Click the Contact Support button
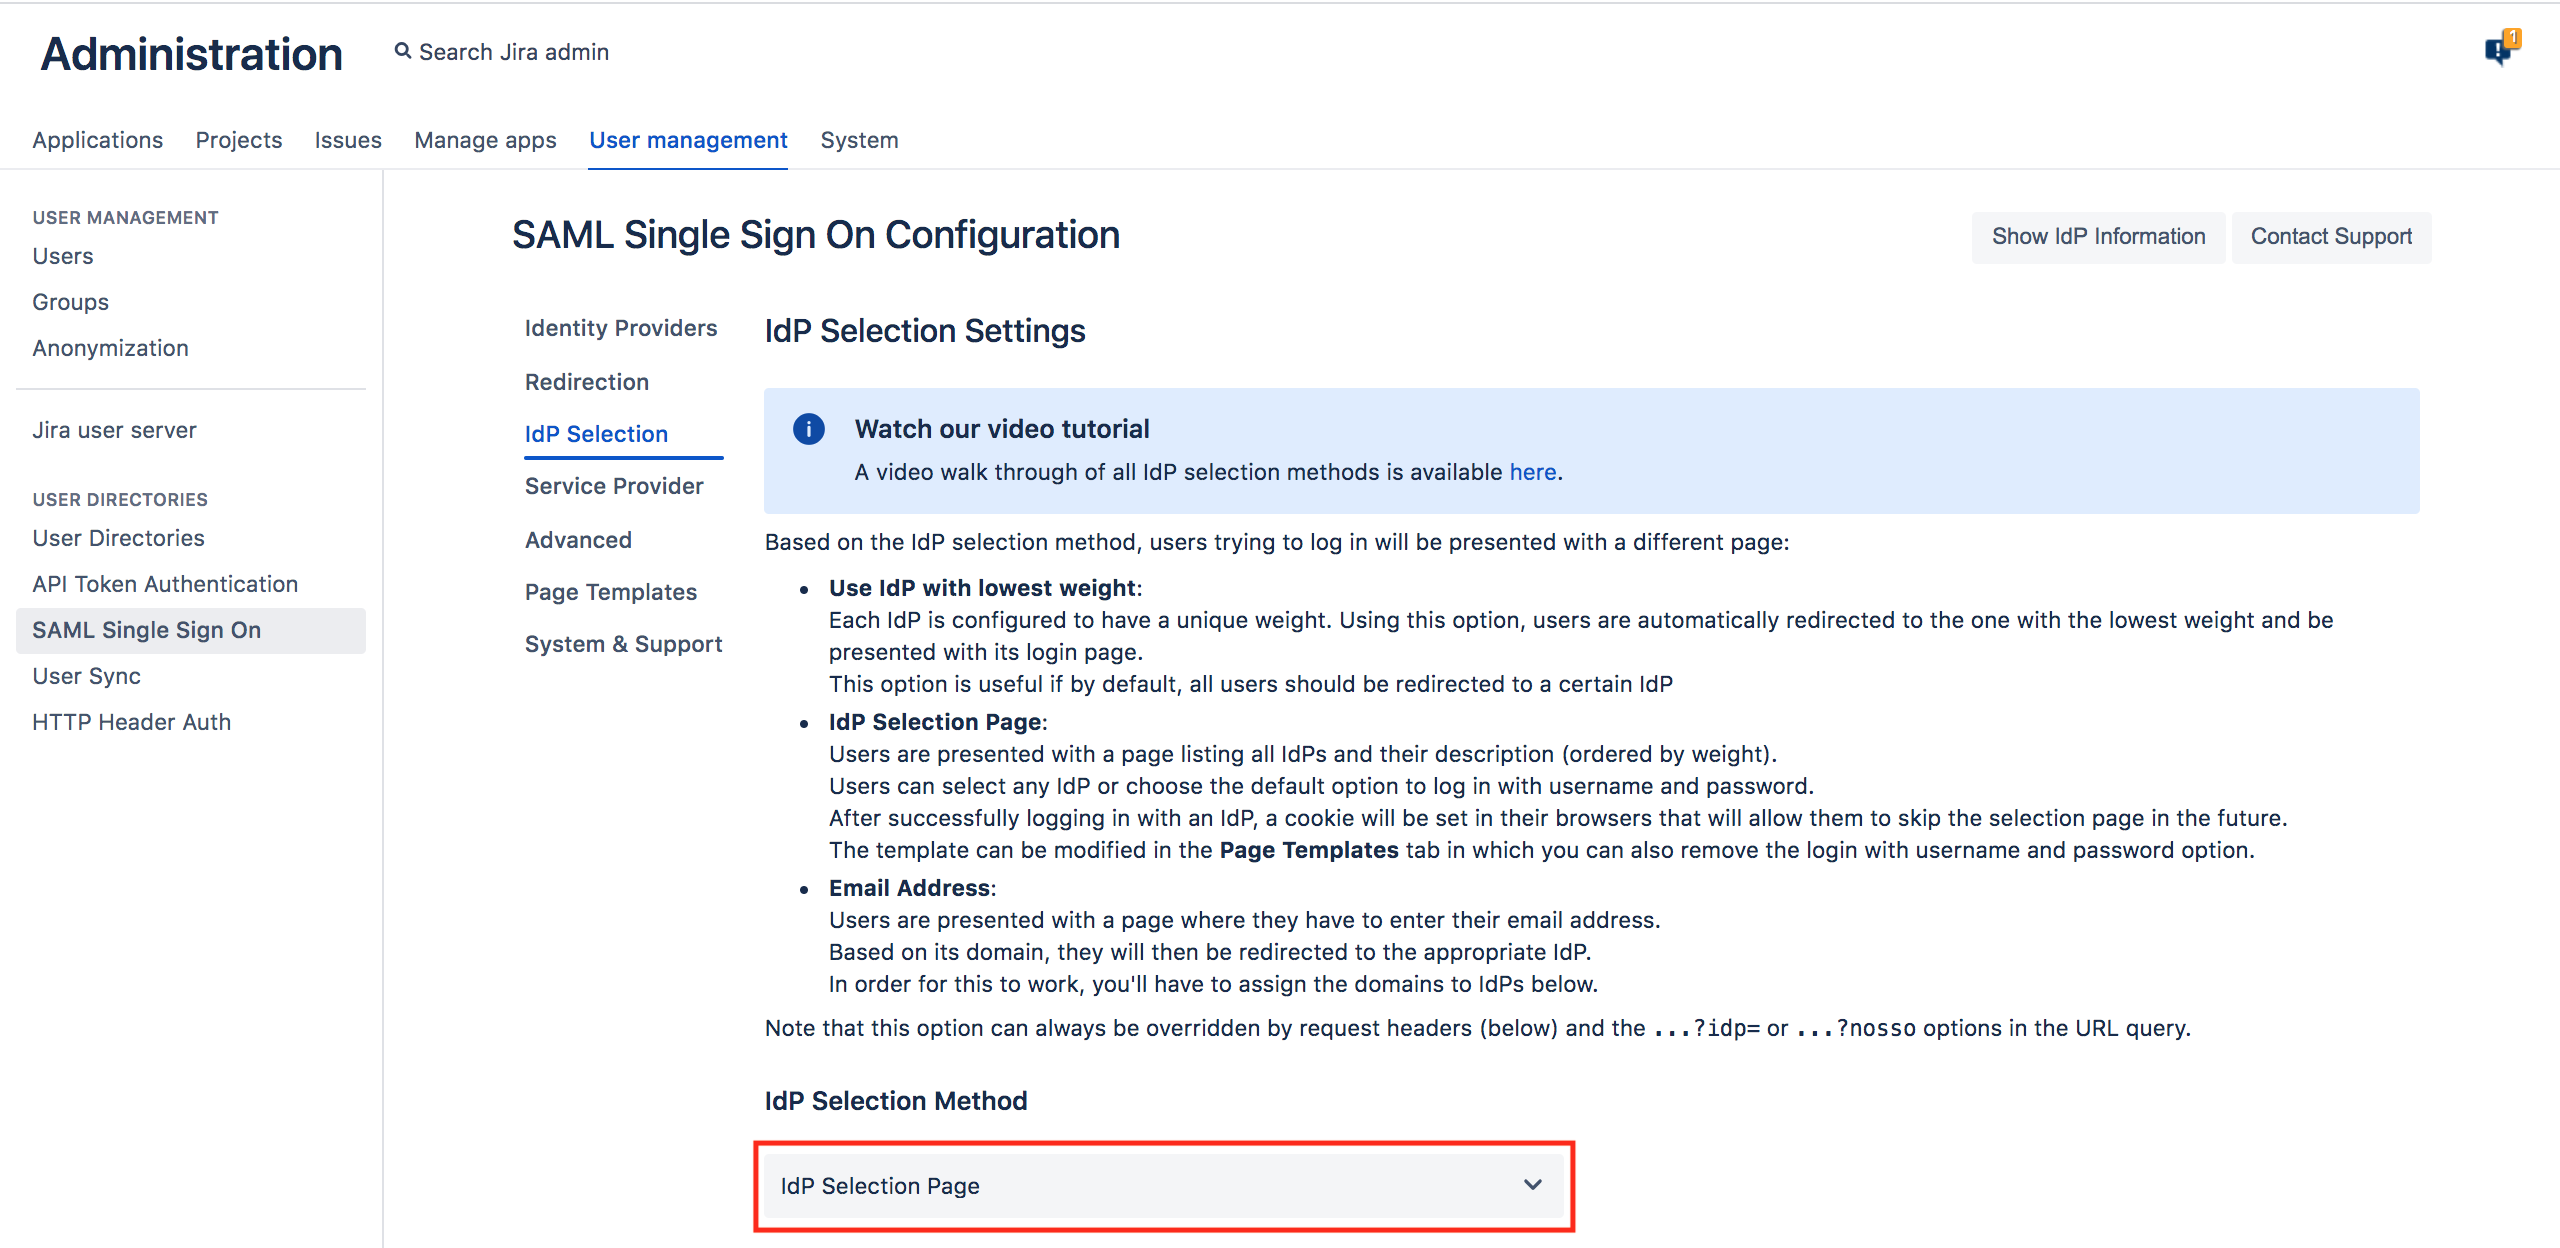The image size is (2560, 1248). pos(2331,237)
